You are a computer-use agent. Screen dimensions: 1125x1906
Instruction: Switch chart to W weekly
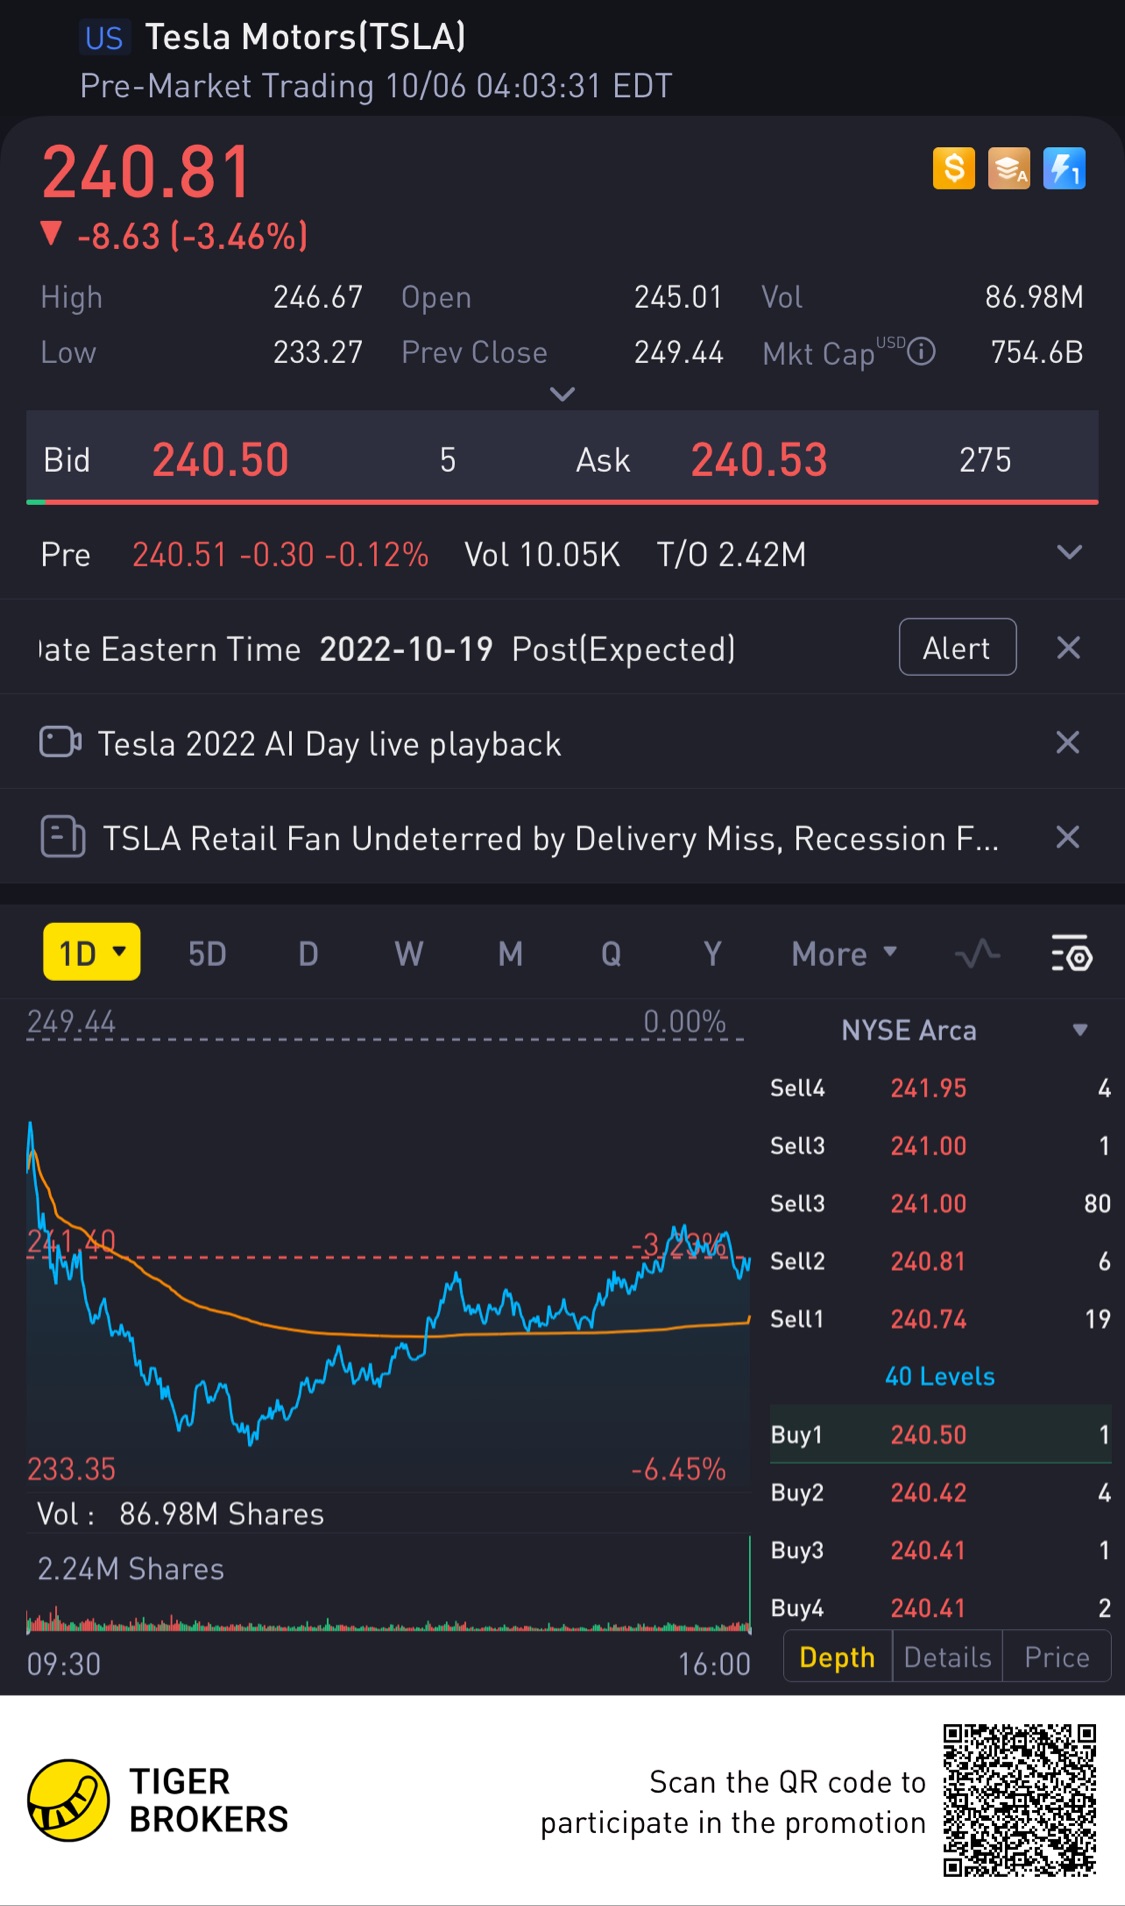tap(408, 953)
